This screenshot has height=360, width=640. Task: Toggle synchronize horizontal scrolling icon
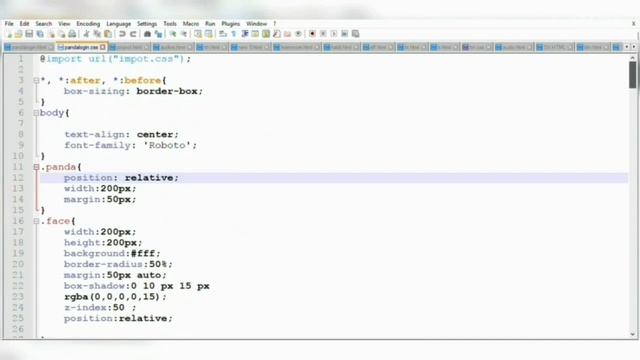tap(209, 34)
